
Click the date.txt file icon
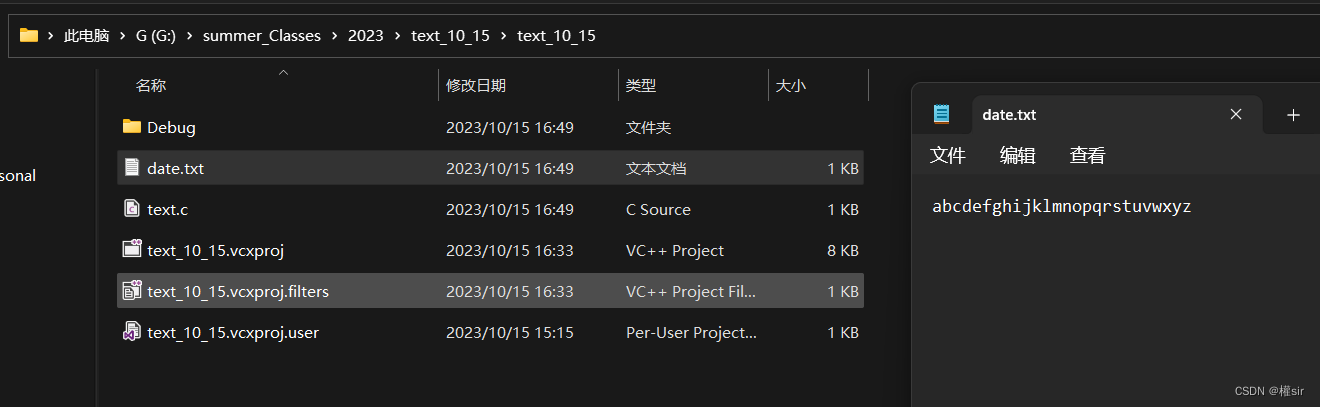point(131,168)
